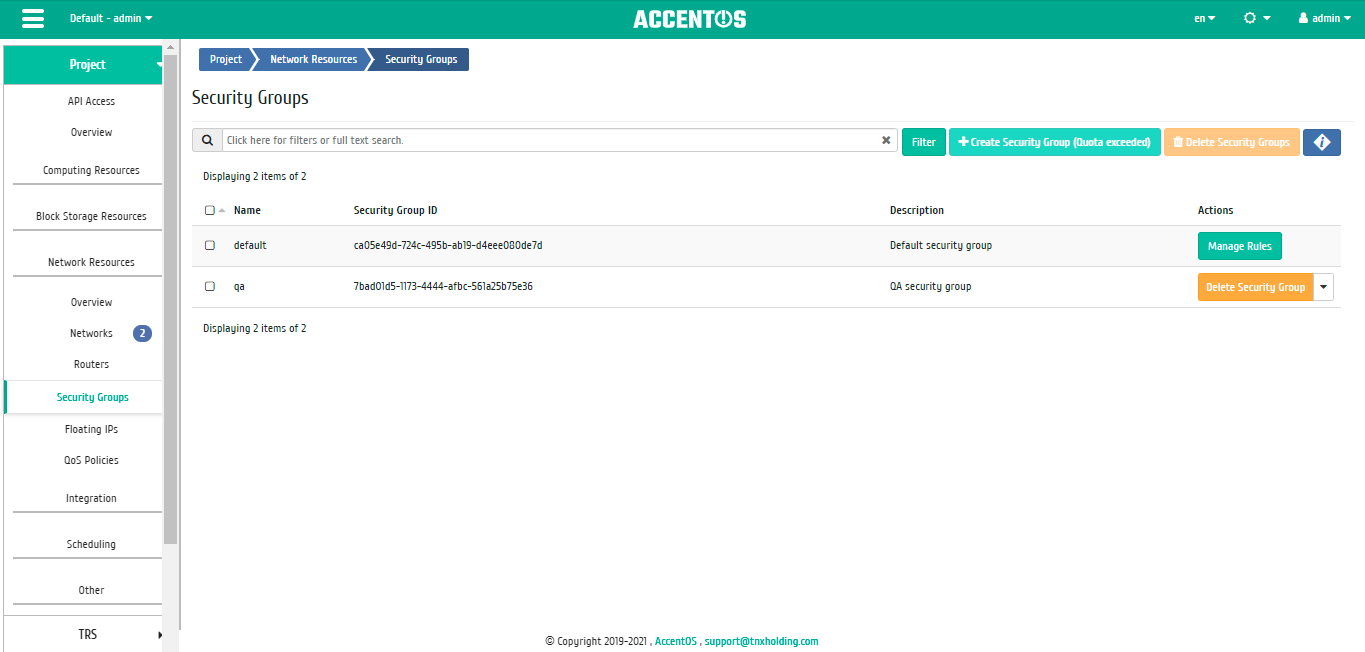1365x652 pixels.
Task: Open project Overview in sidebar
Action: (x=91, y=132)
